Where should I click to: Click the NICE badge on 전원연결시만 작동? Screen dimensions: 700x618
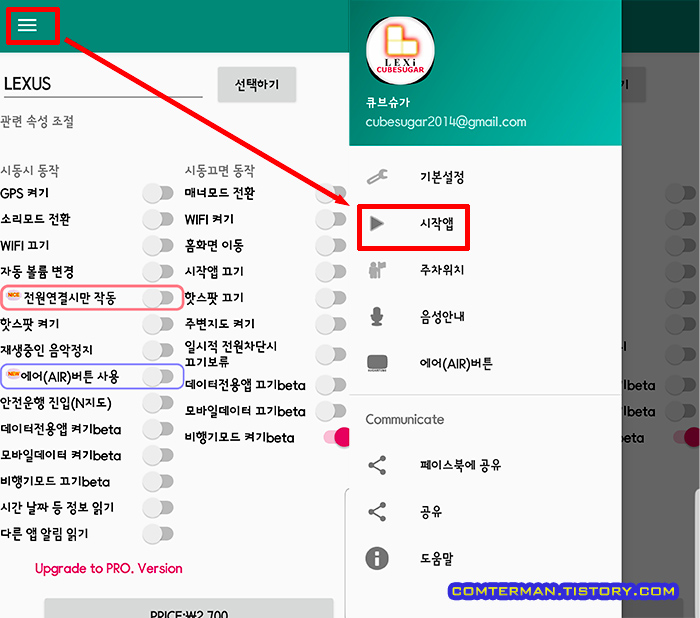pyautogui.click(x=13, y=295)
